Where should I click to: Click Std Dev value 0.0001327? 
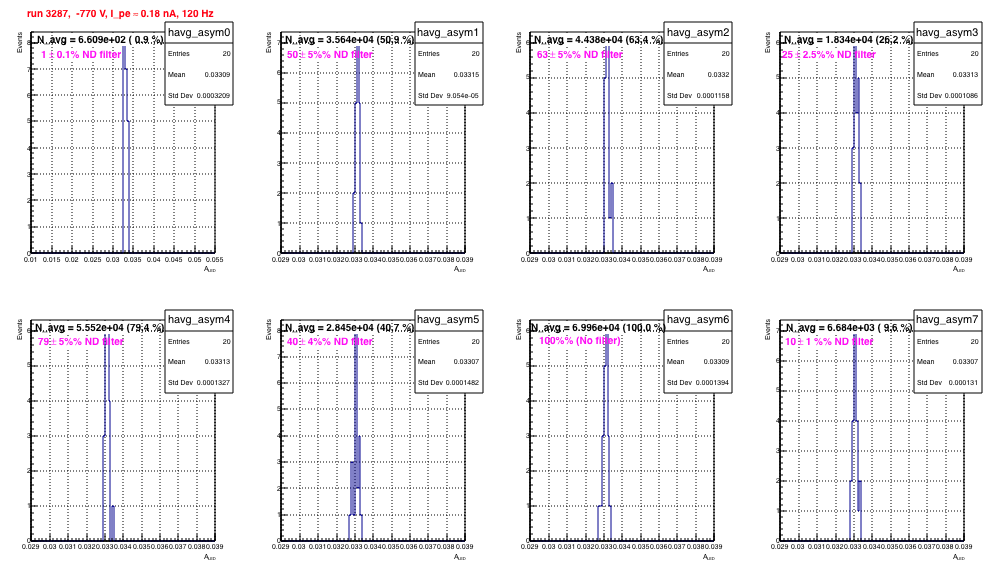coord(213,383)
